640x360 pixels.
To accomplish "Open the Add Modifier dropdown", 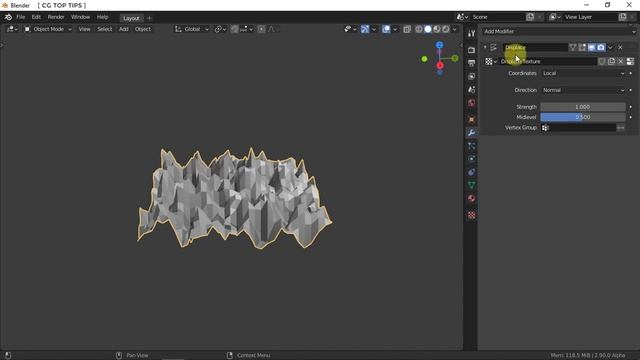I will coord(559,31).
